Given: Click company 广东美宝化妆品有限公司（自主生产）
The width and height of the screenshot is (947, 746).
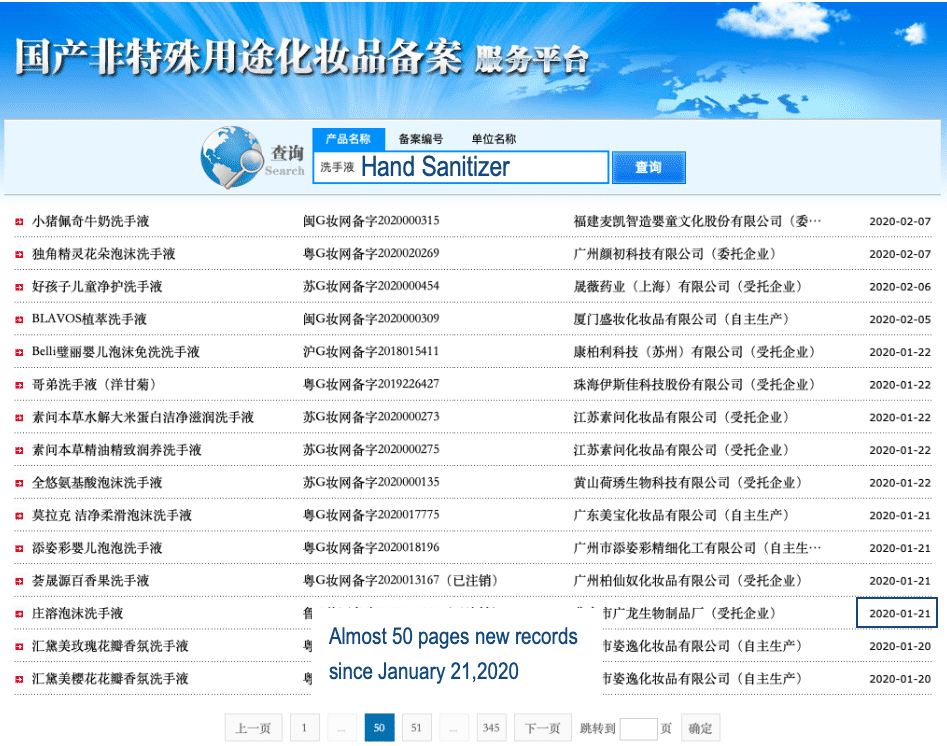Looking at the screenshot, I should 683,515.
